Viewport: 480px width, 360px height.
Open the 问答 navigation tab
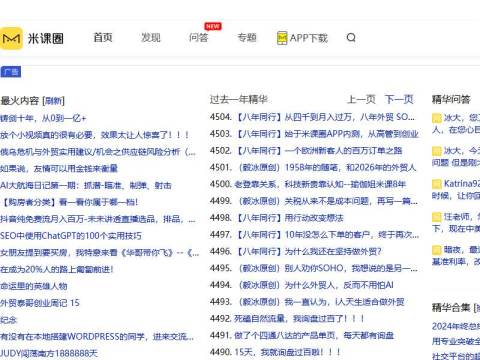(199, 38)
